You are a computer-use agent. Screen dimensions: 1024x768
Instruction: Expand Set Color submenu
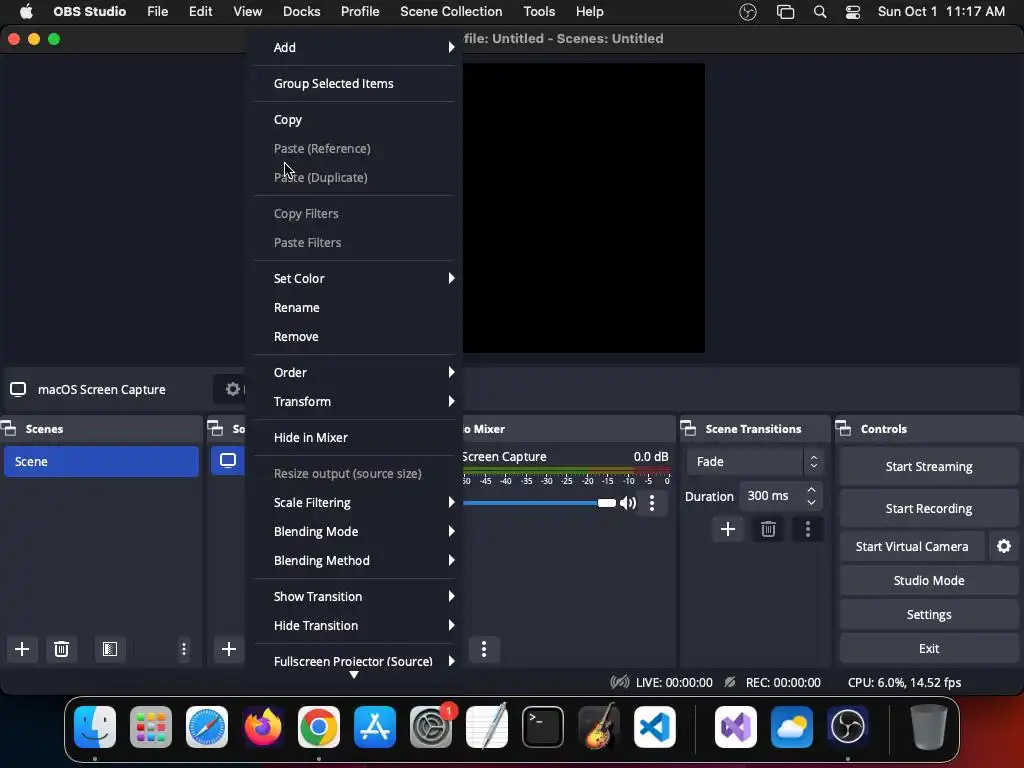pos(354,278)
